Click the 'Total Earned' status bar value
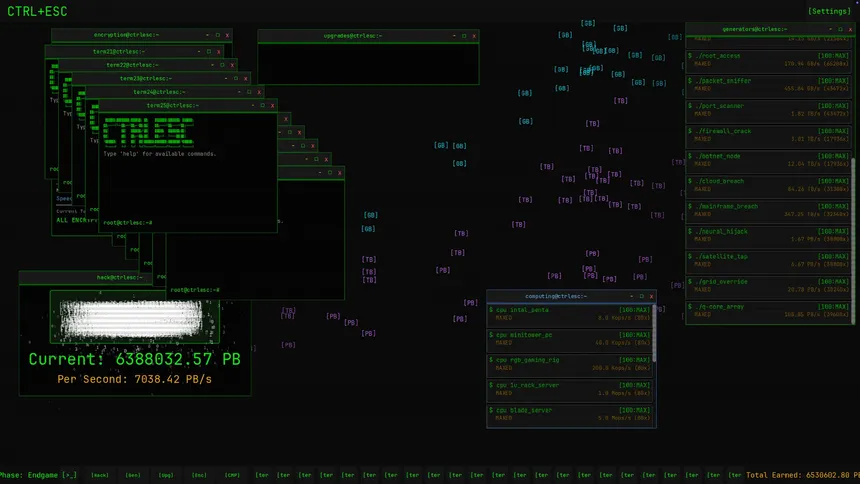The height and width of the screenshot is (484, 860). (802, 475)
